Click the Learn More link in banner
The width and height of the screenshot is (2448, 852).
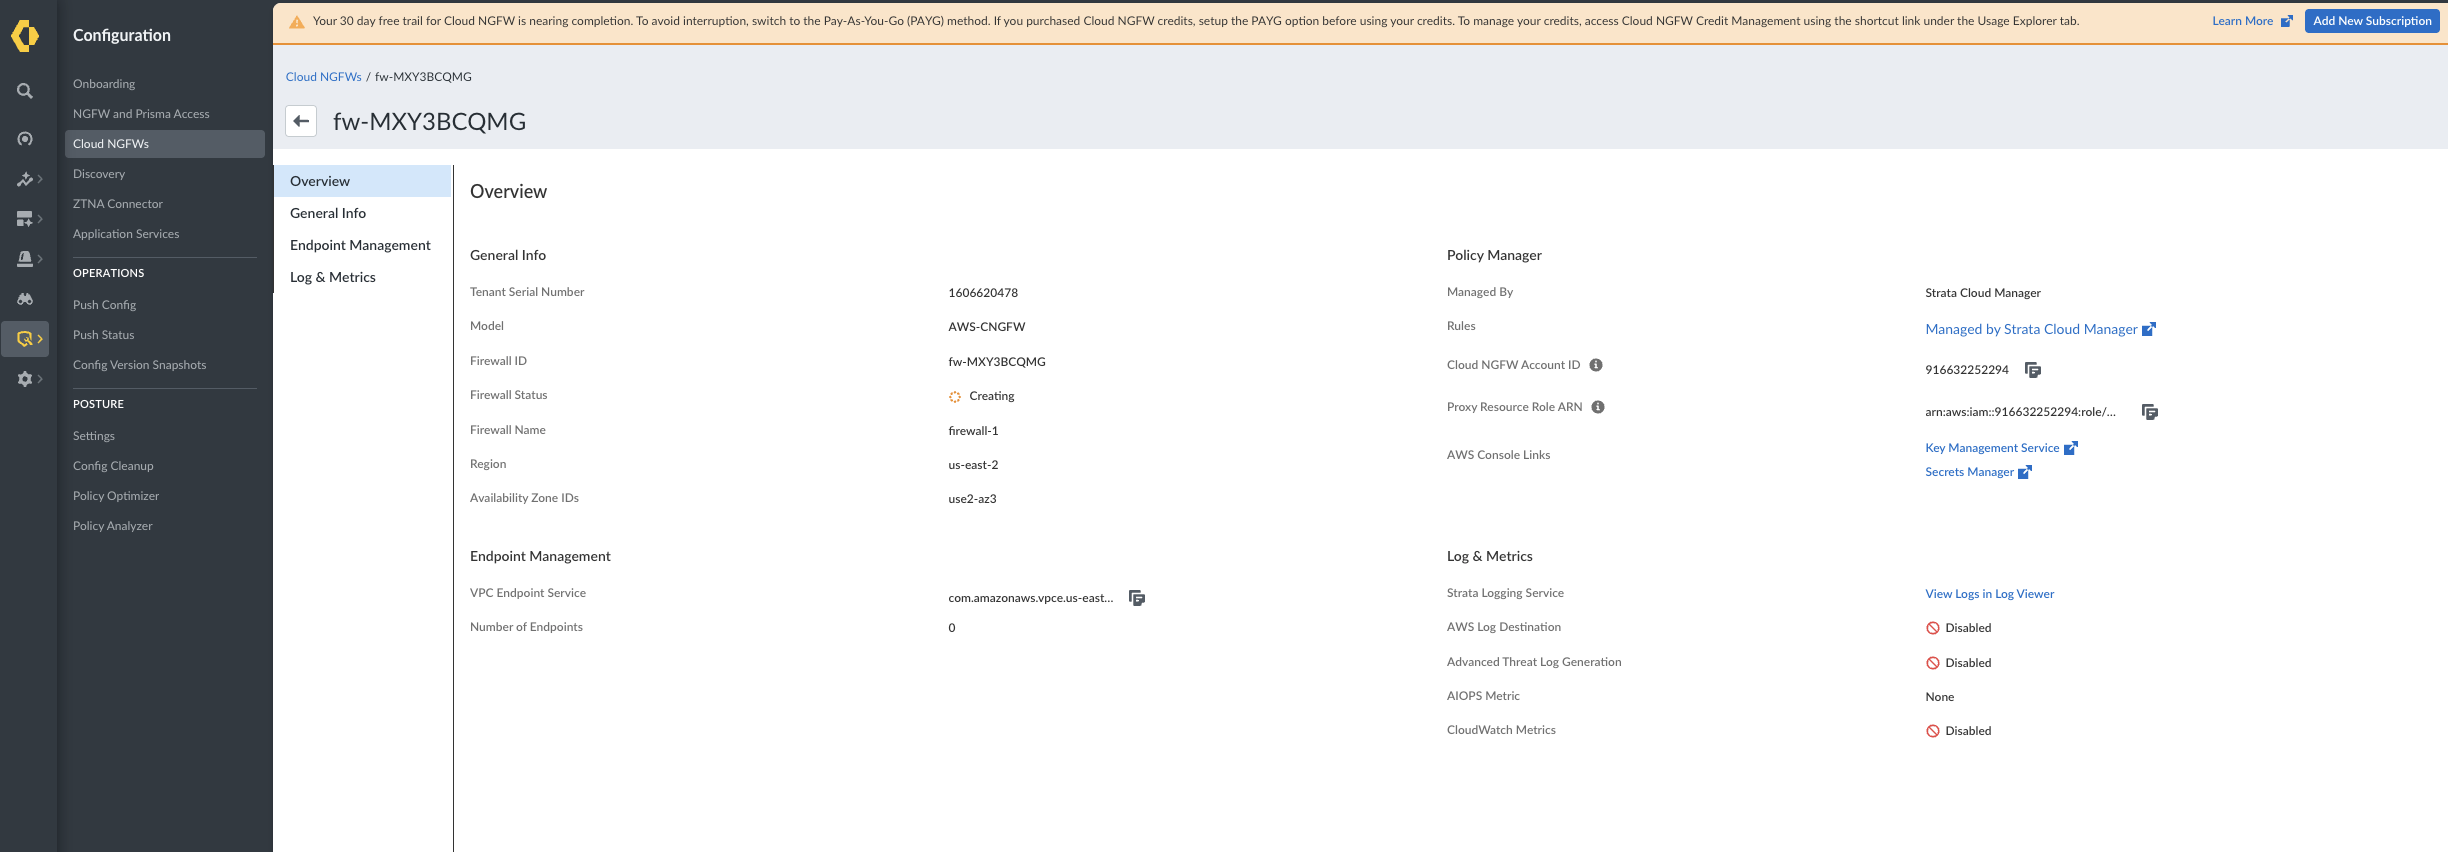tap(2252, 21)
